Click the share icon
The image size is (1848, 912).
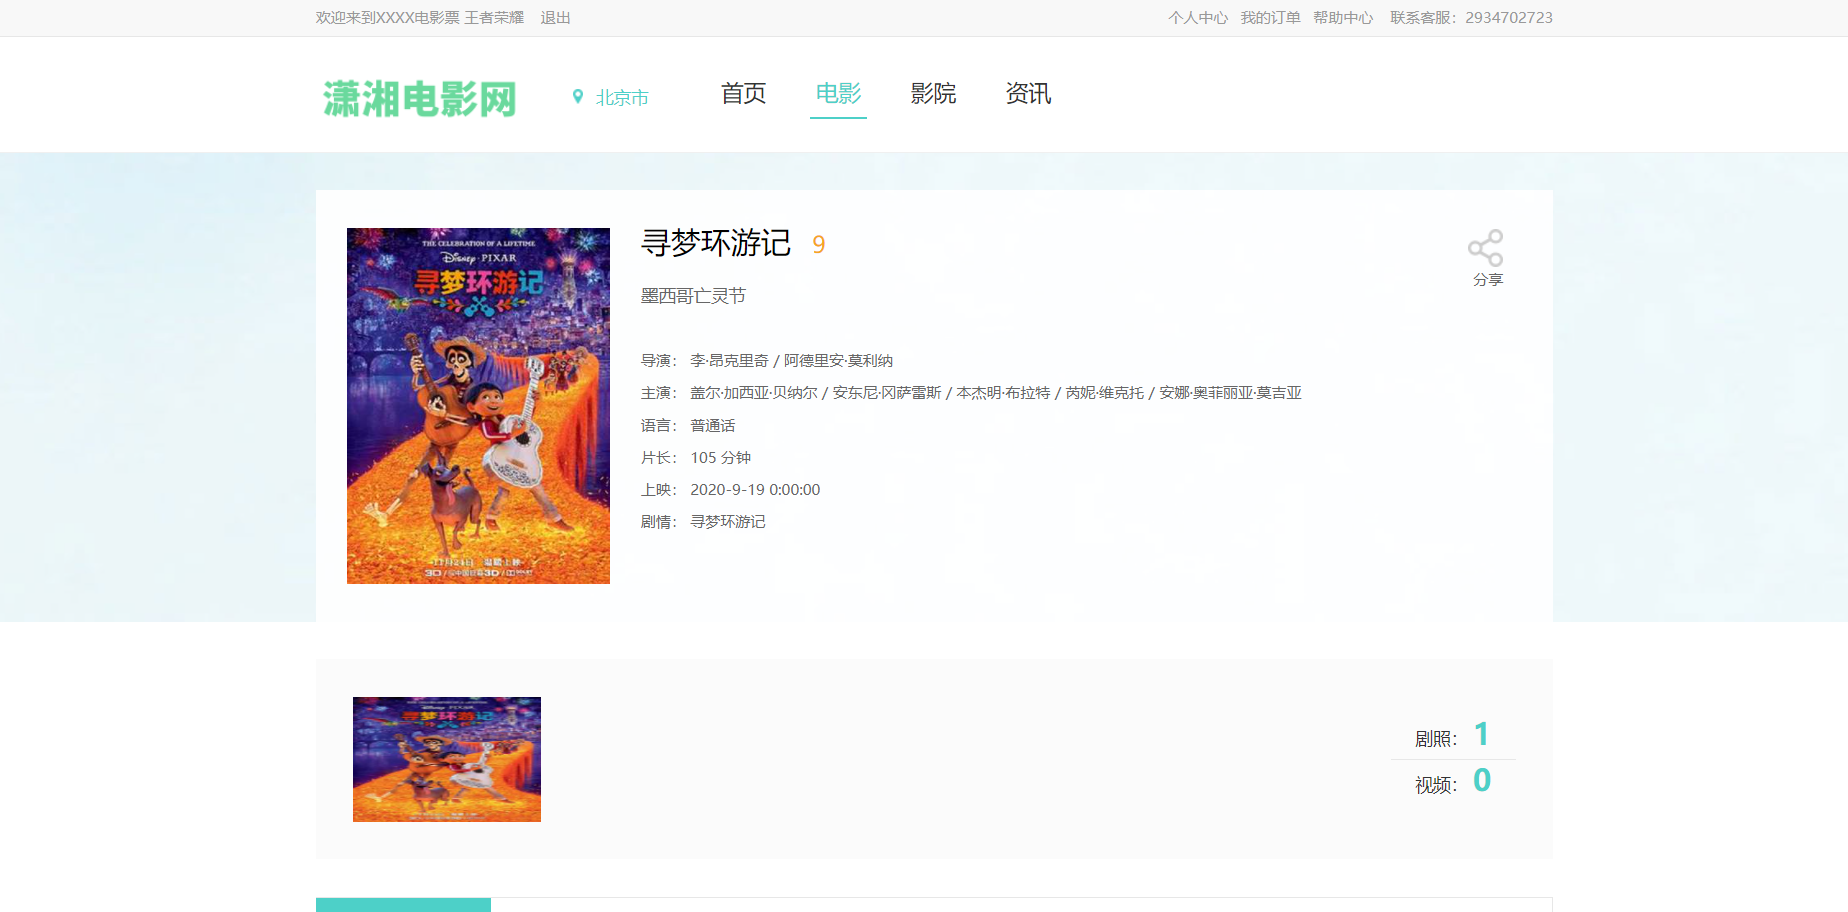pos(1485,248)
